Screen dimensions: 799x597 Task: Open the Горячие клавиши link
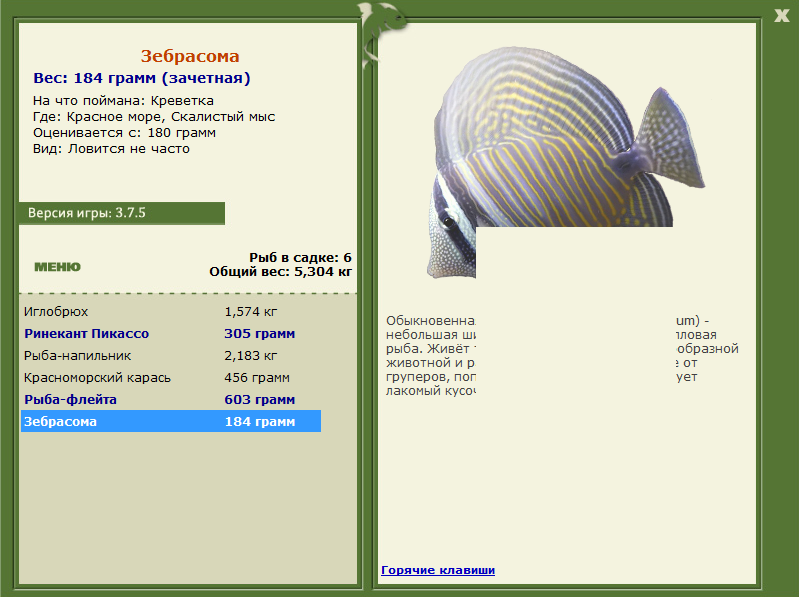[x=438, y=570]
